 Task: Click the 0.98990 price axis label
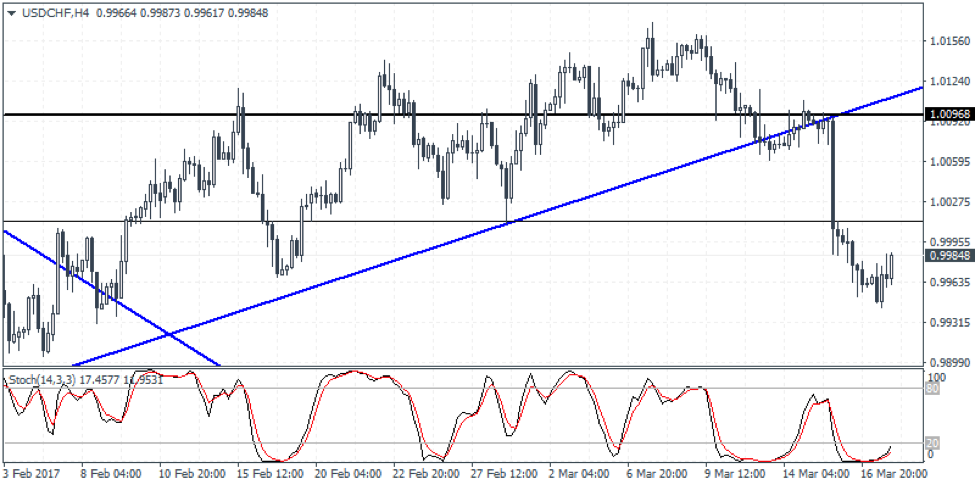(948, 363)
